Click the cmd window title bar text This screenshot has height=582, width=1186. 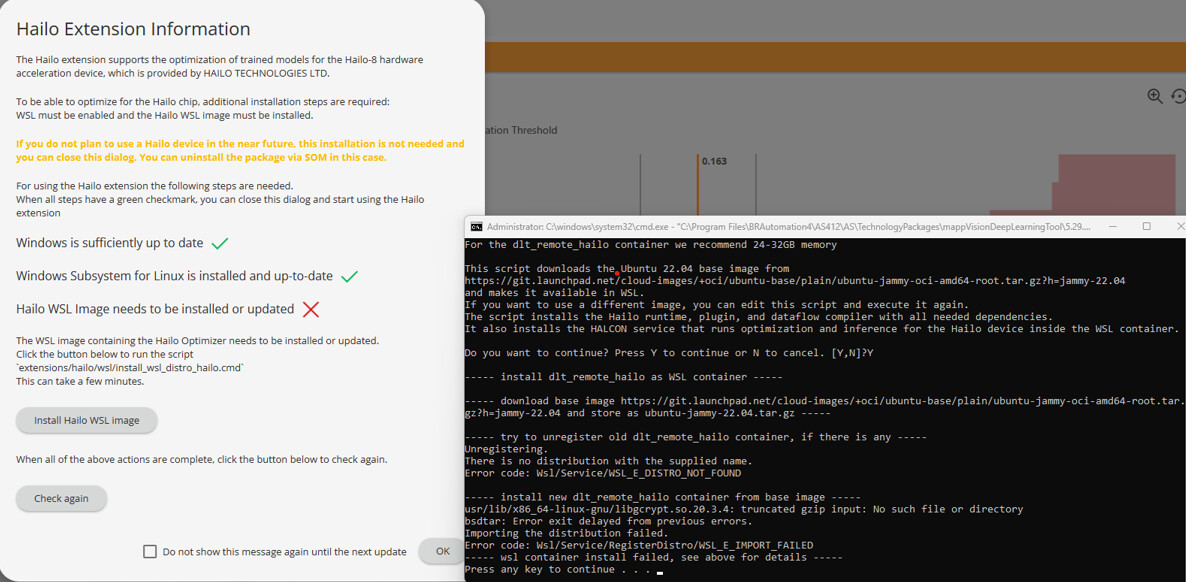788,226
